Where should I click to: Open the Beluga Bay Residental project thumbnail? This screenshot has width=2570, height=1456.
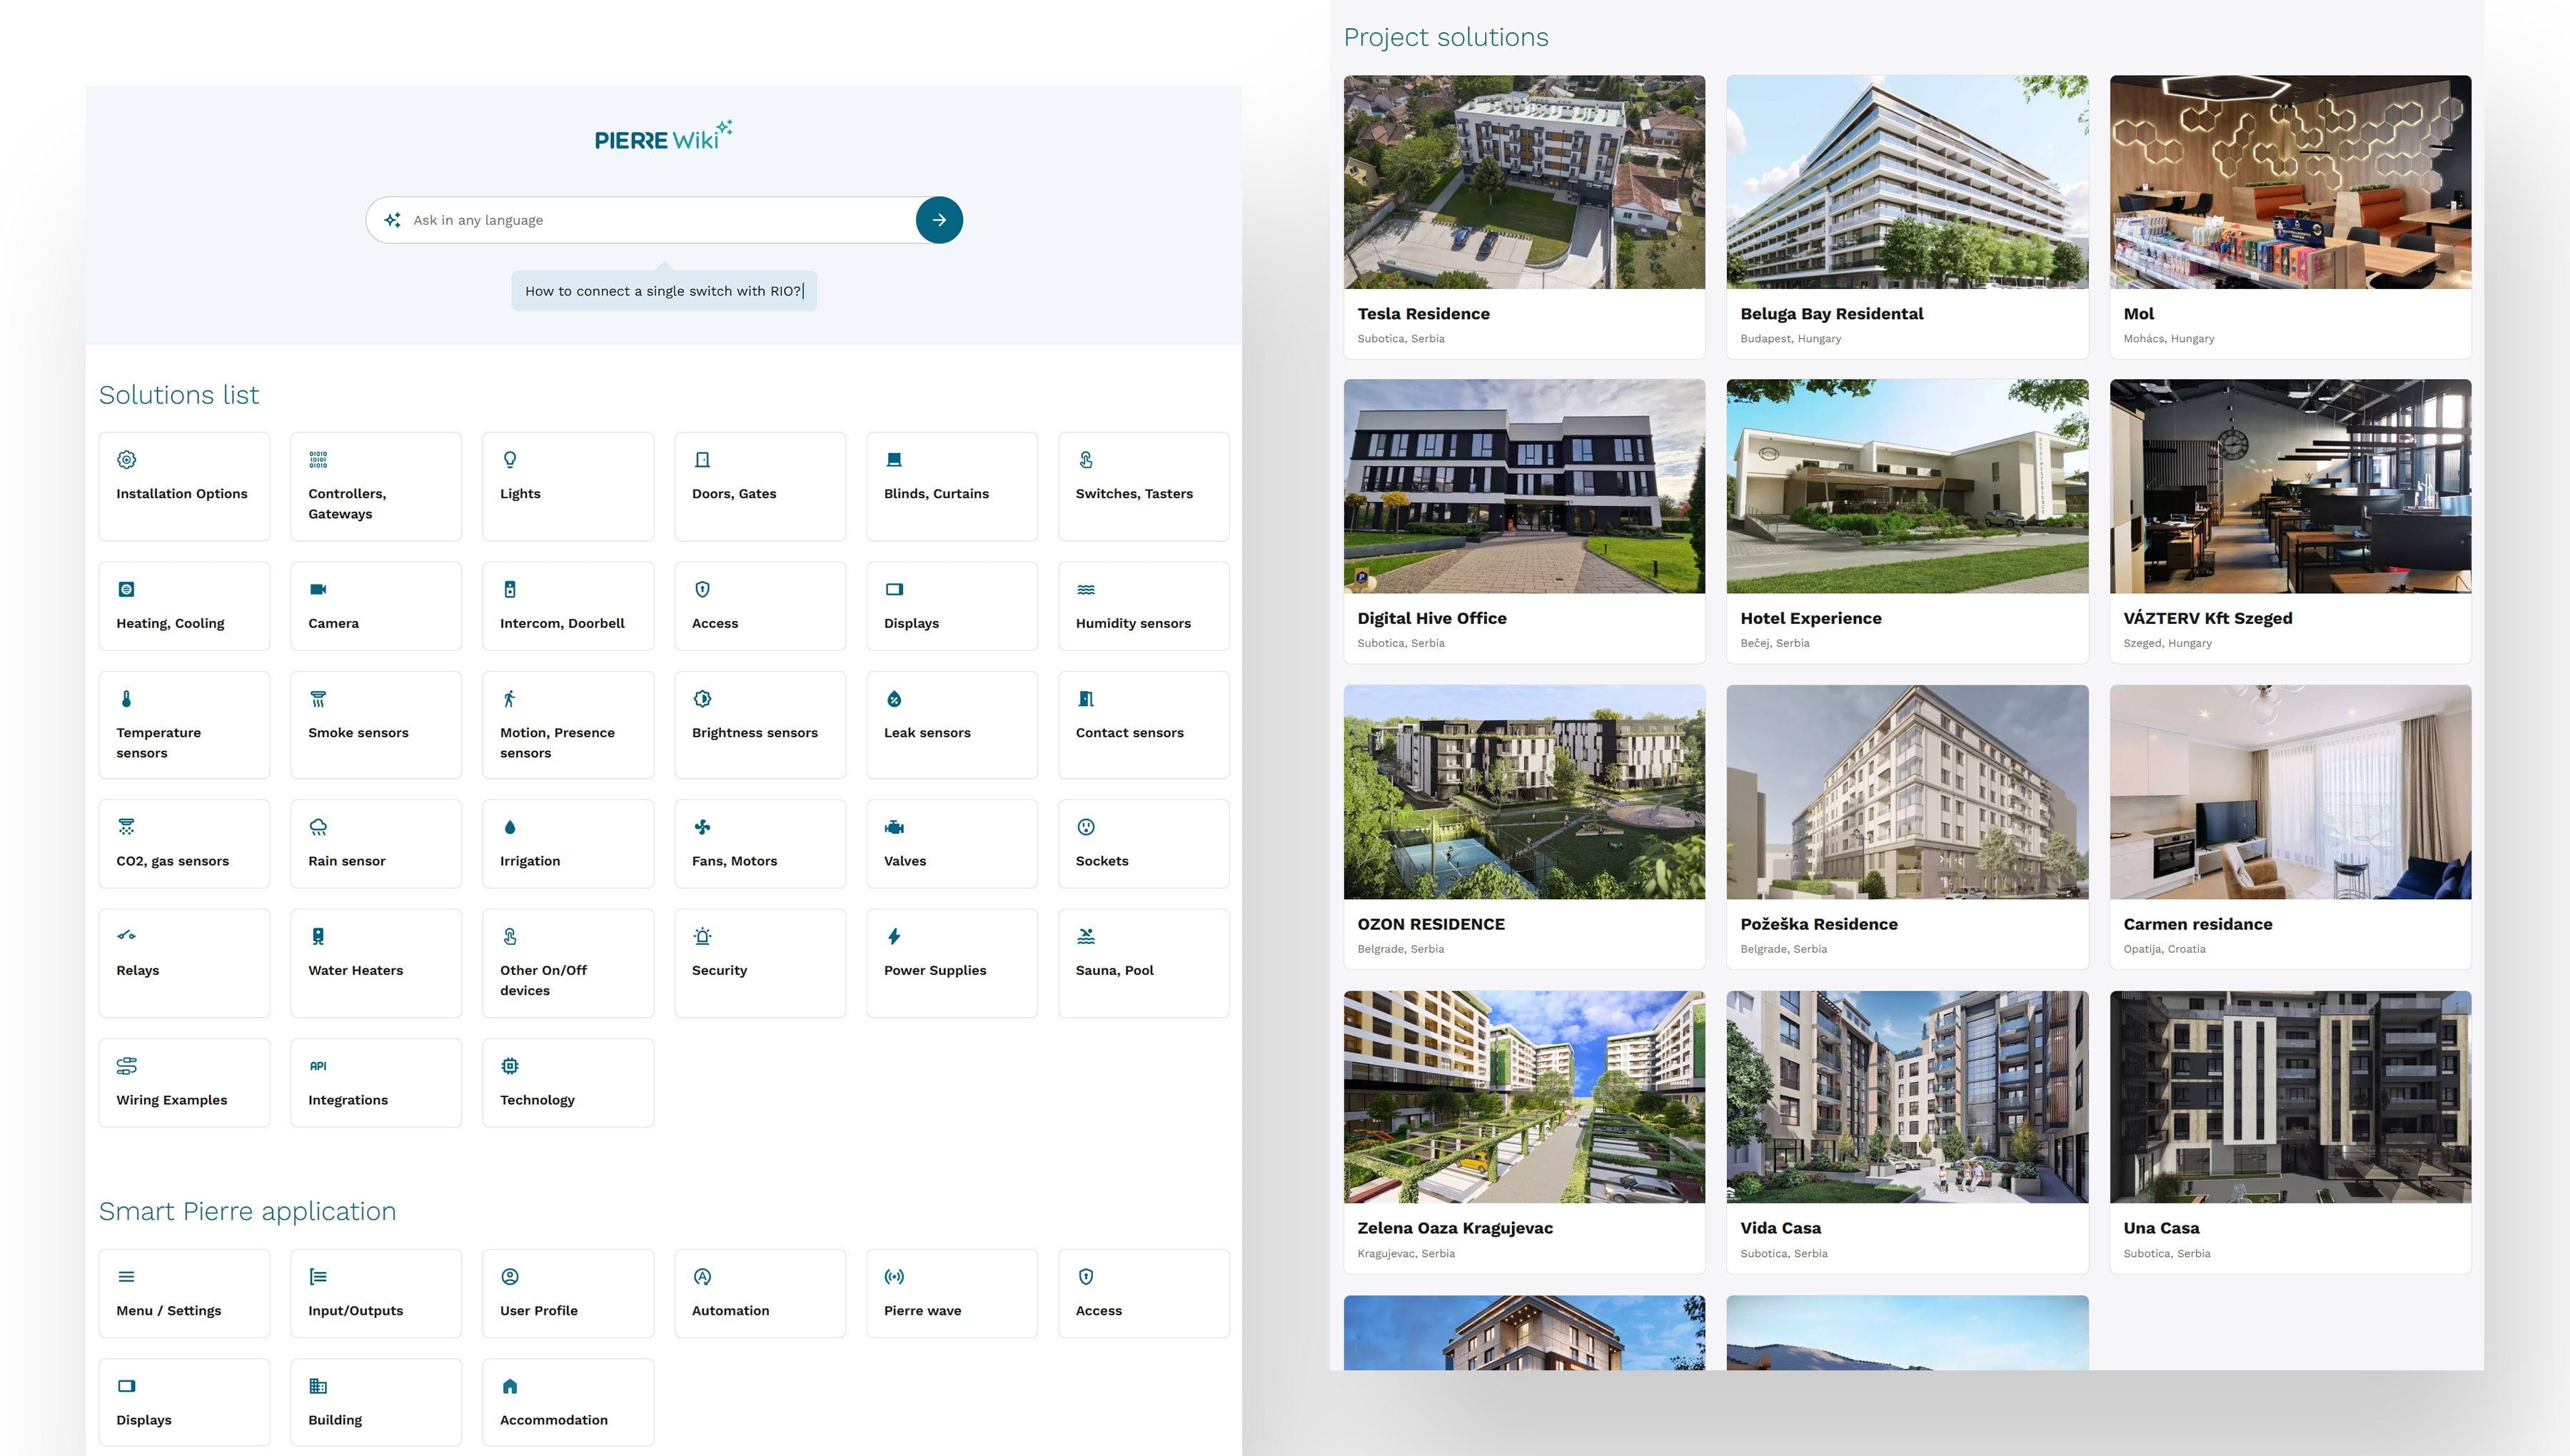pos(1907,182)
